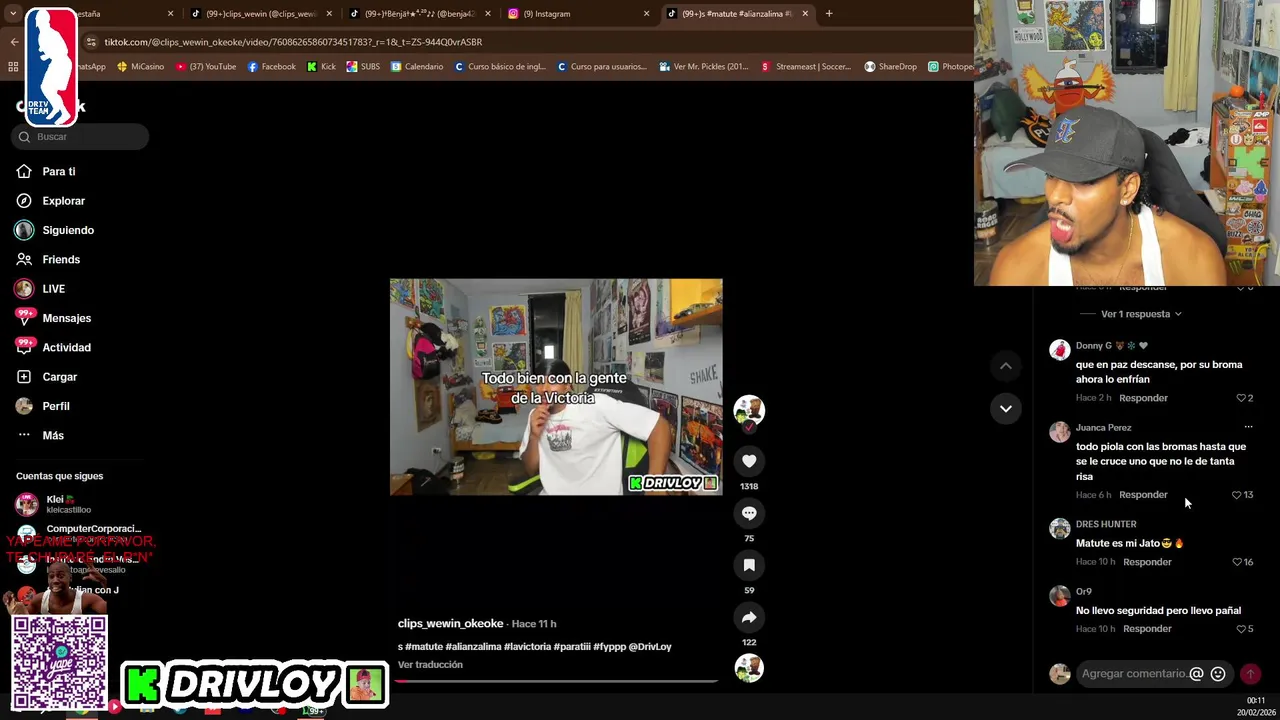Reply to DRES HUNTER's comment
The width and height of the screenshot is (1280, 720).
(1147, 562)
